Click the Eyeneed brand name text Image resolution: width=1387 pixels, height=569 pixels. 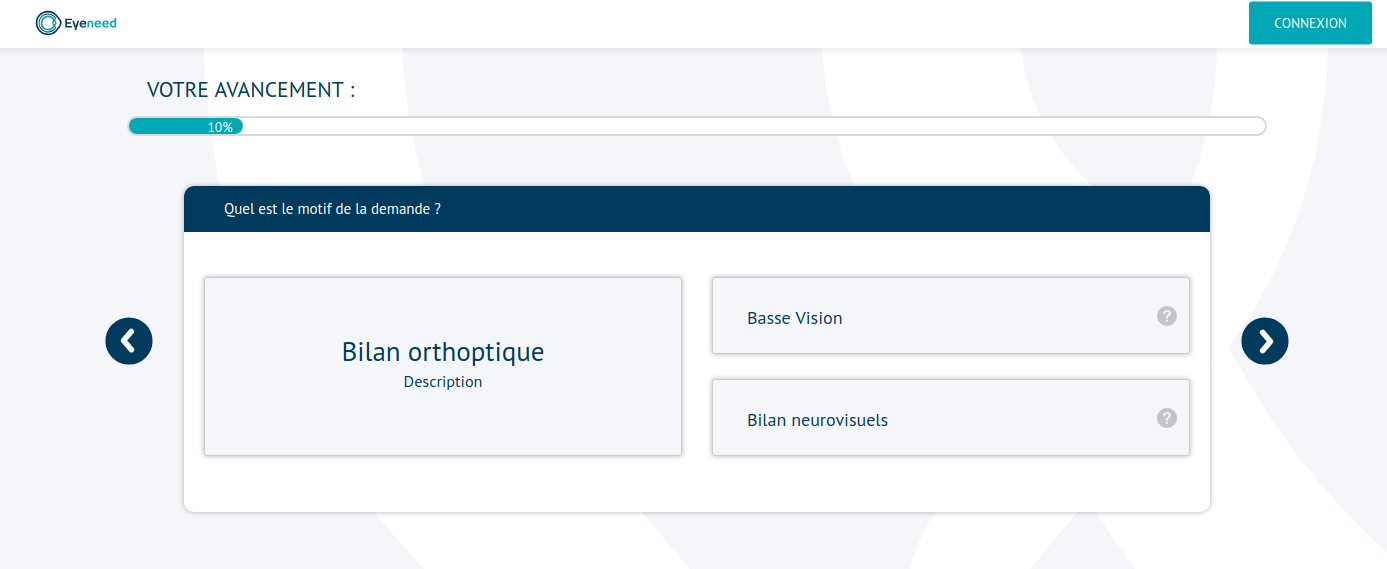pyautogui.click(x=92, y=23)
